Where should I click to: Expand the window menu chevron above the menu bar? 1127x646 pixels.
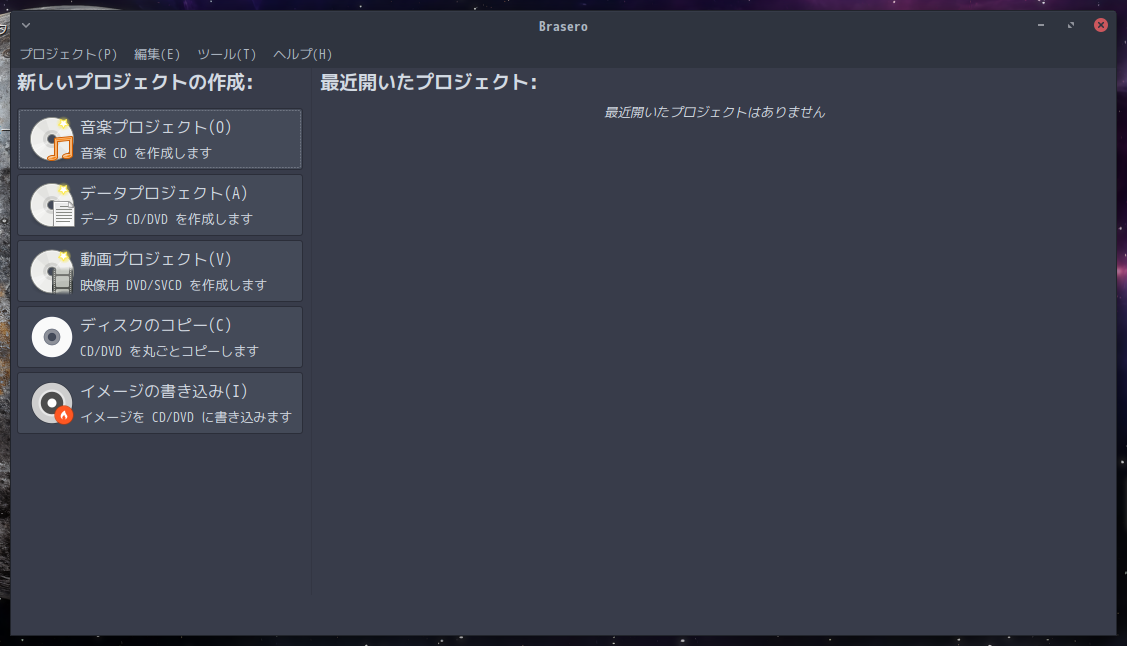coord(24,25)
